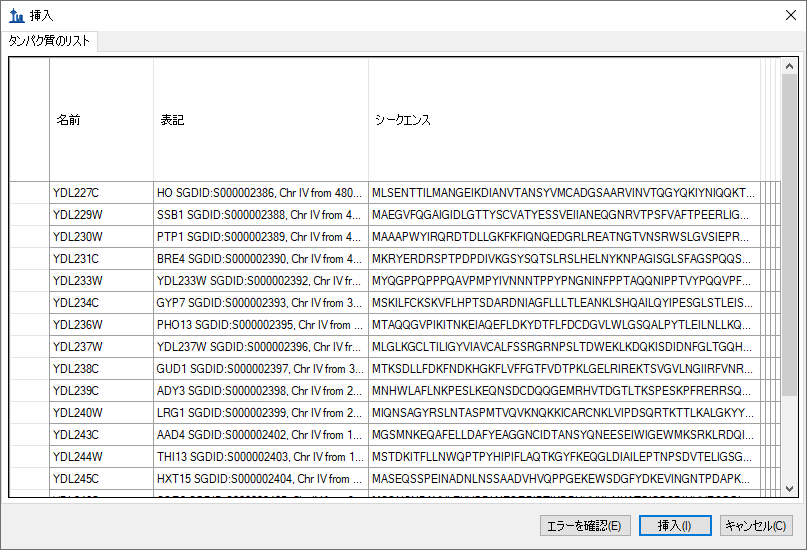
Task: Select the タンパク質のリスト tab
Action: [49, 41]
